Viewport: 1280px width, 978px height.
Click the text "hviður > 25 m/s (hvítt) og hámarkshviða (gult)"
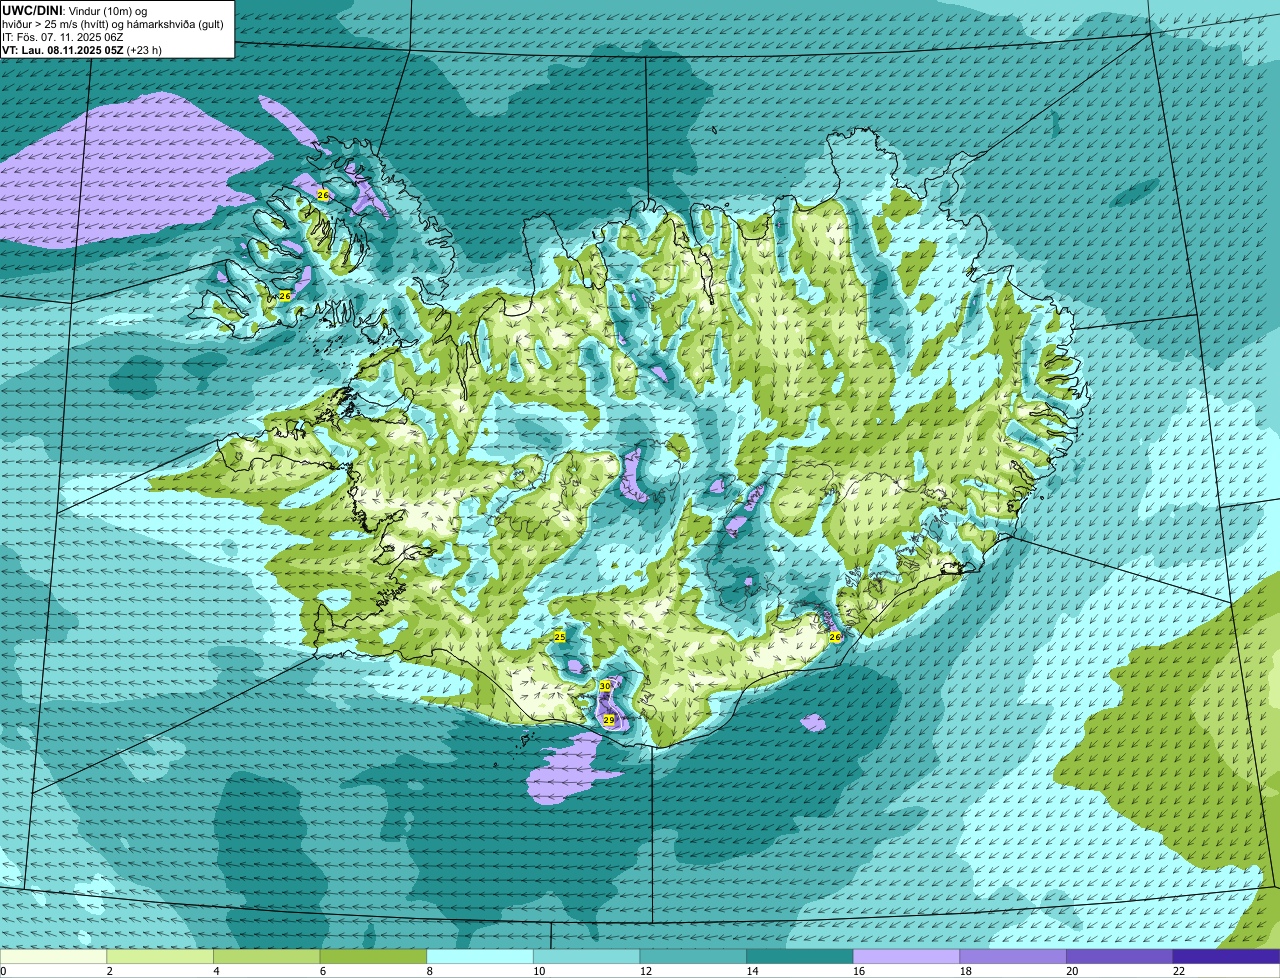point(113,24)
